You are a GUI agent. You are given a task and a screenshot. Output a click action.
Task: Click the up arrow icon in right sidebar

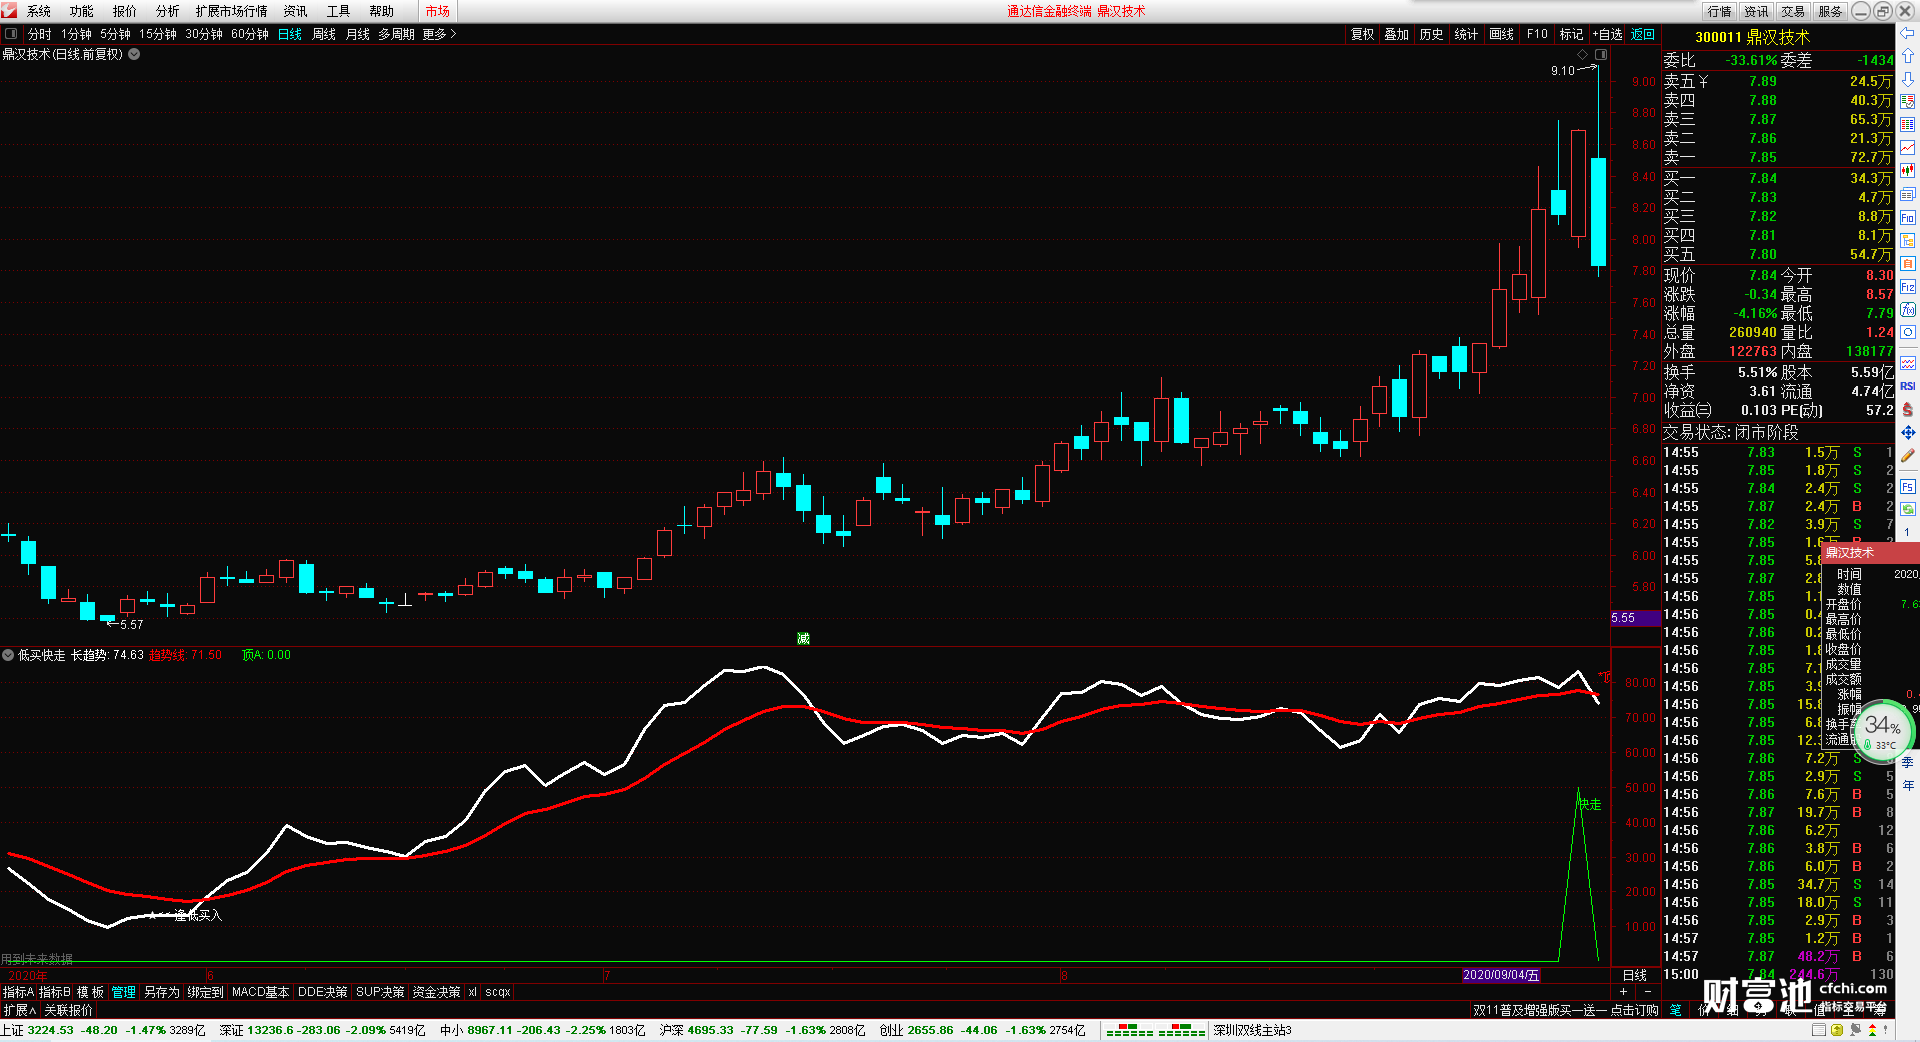pyautogui.click(x=1908, y=57)
